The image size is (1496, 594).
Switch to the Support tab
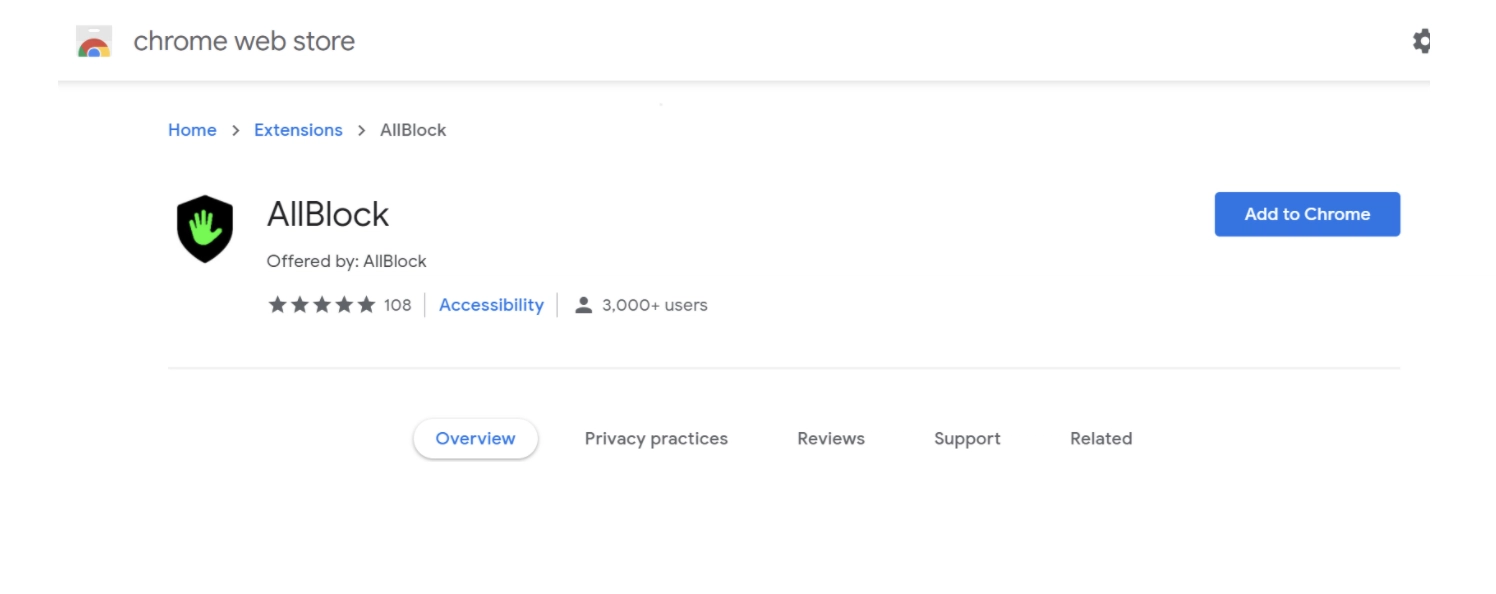tap(967, 439)
